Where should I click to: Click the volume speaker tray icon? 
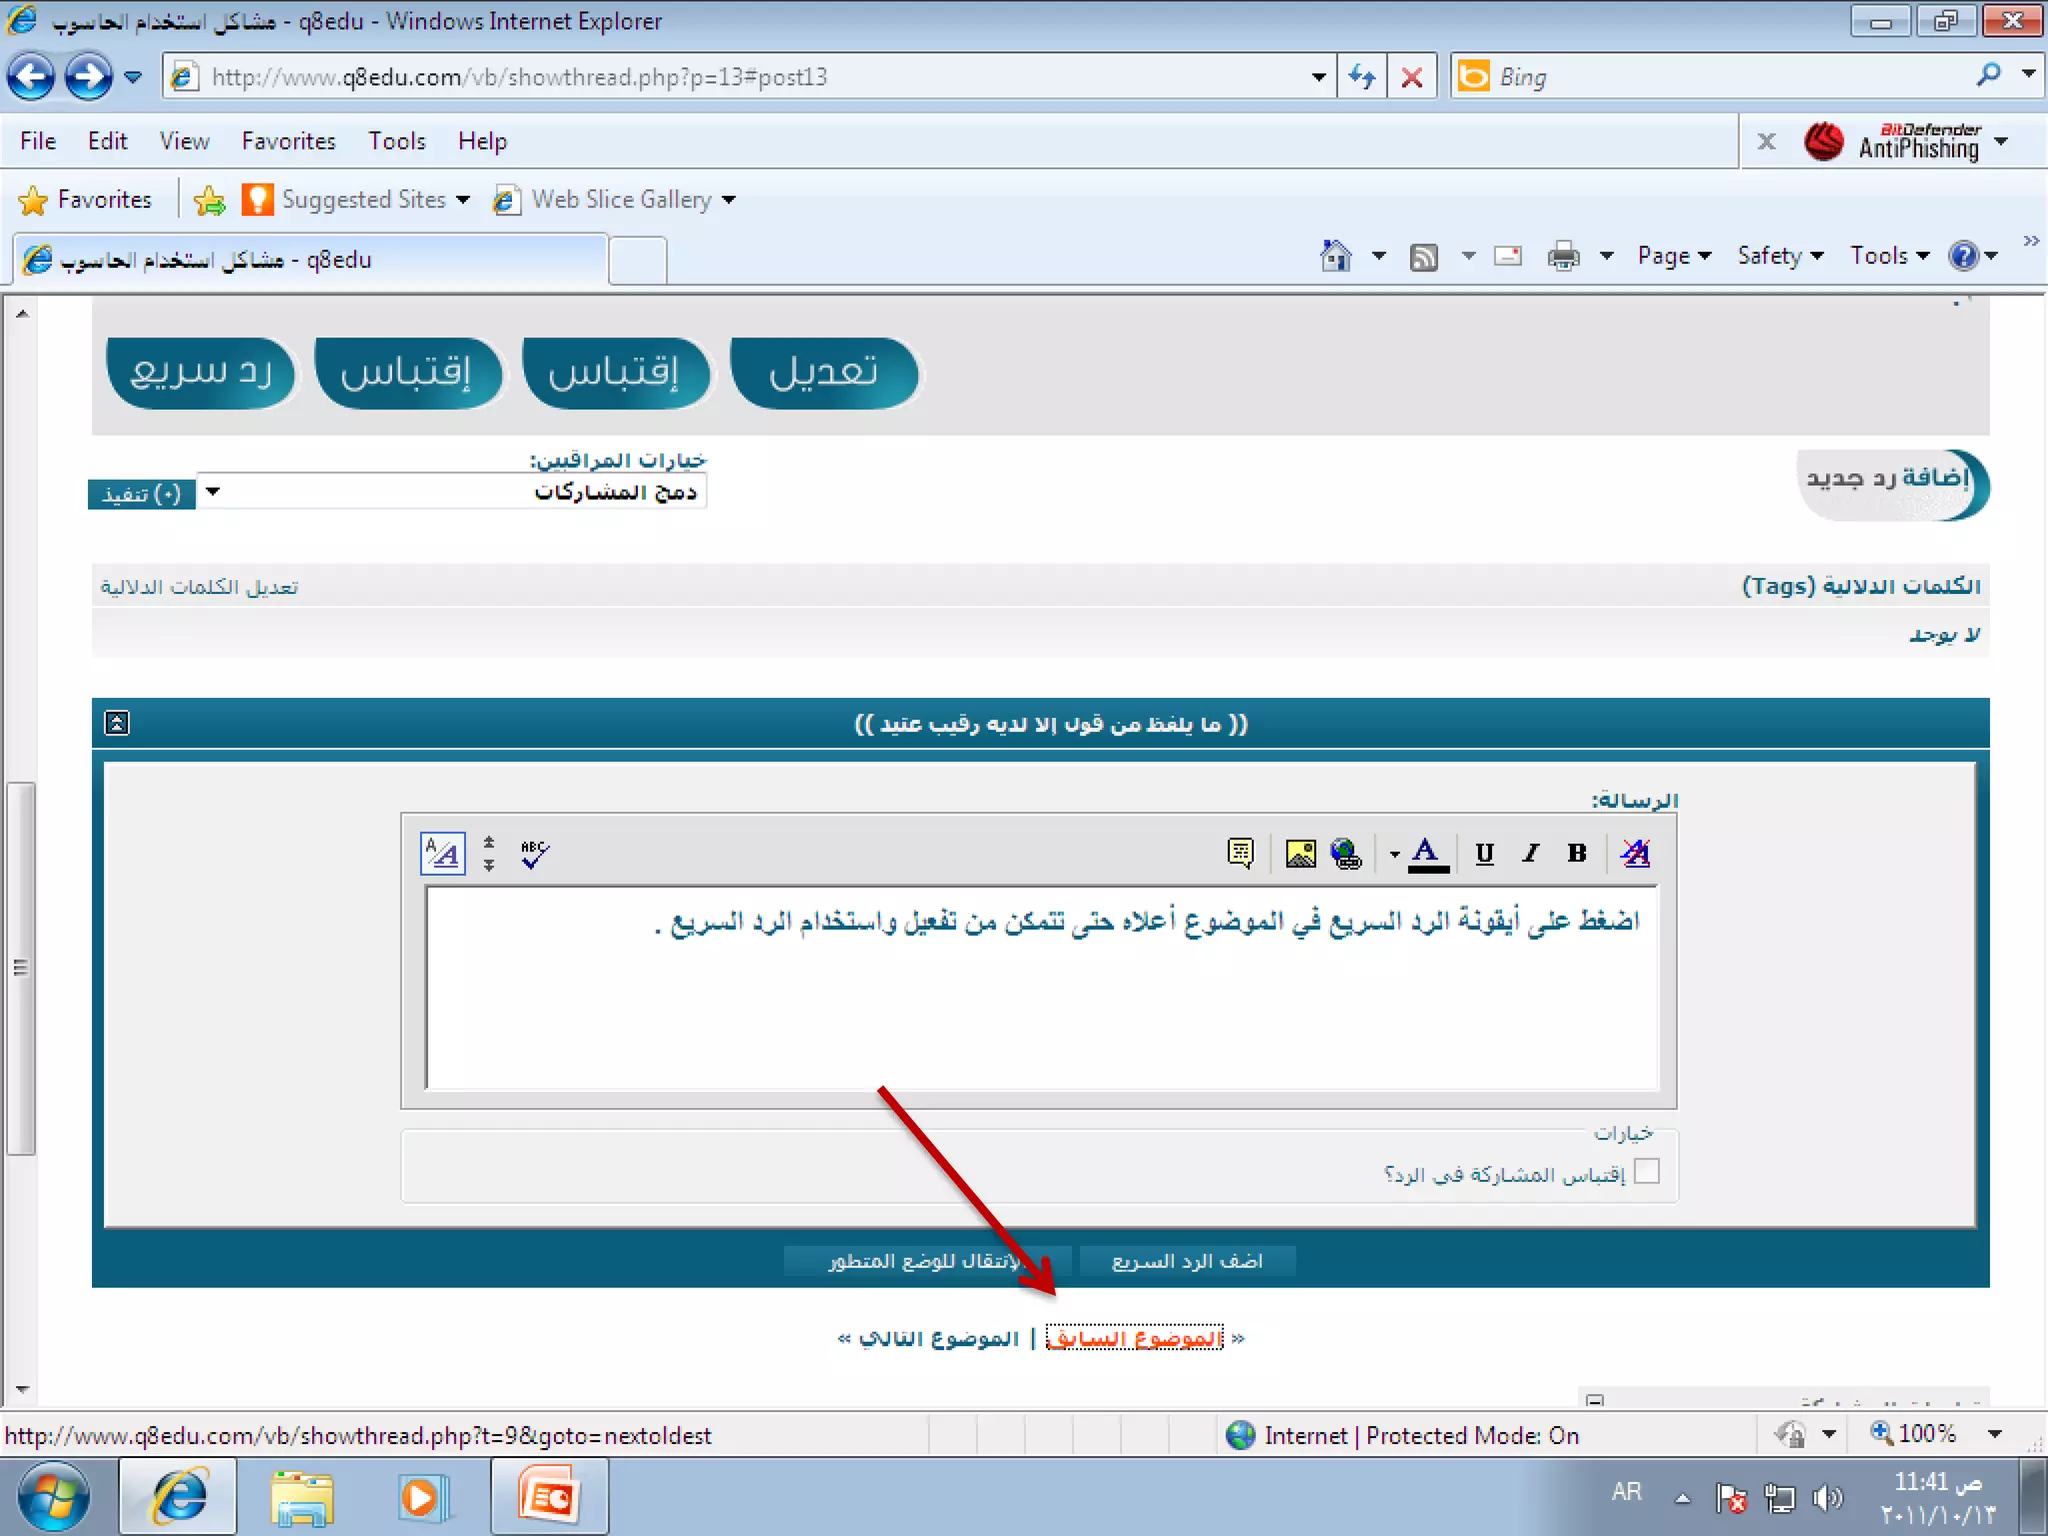click(x=1827, y=1498)
